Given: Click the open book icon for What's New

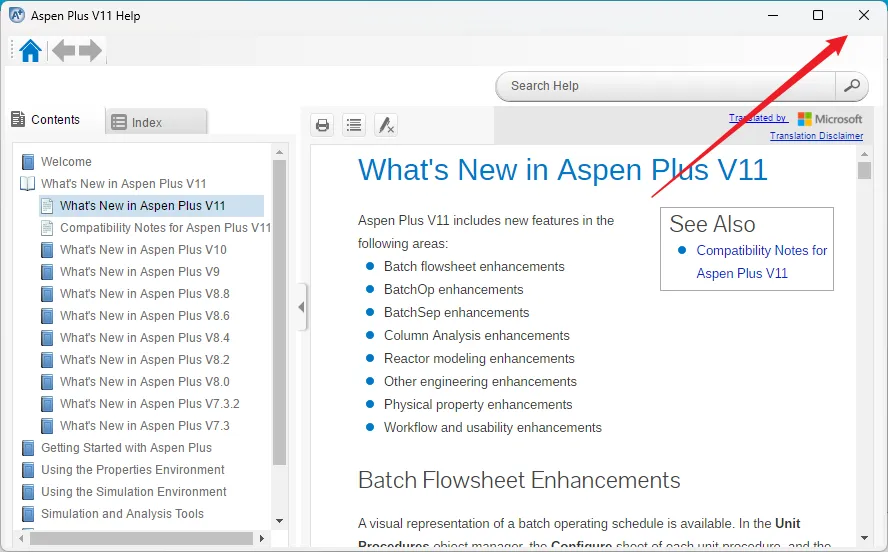Looking at the screenshot, I should point(28,183).
